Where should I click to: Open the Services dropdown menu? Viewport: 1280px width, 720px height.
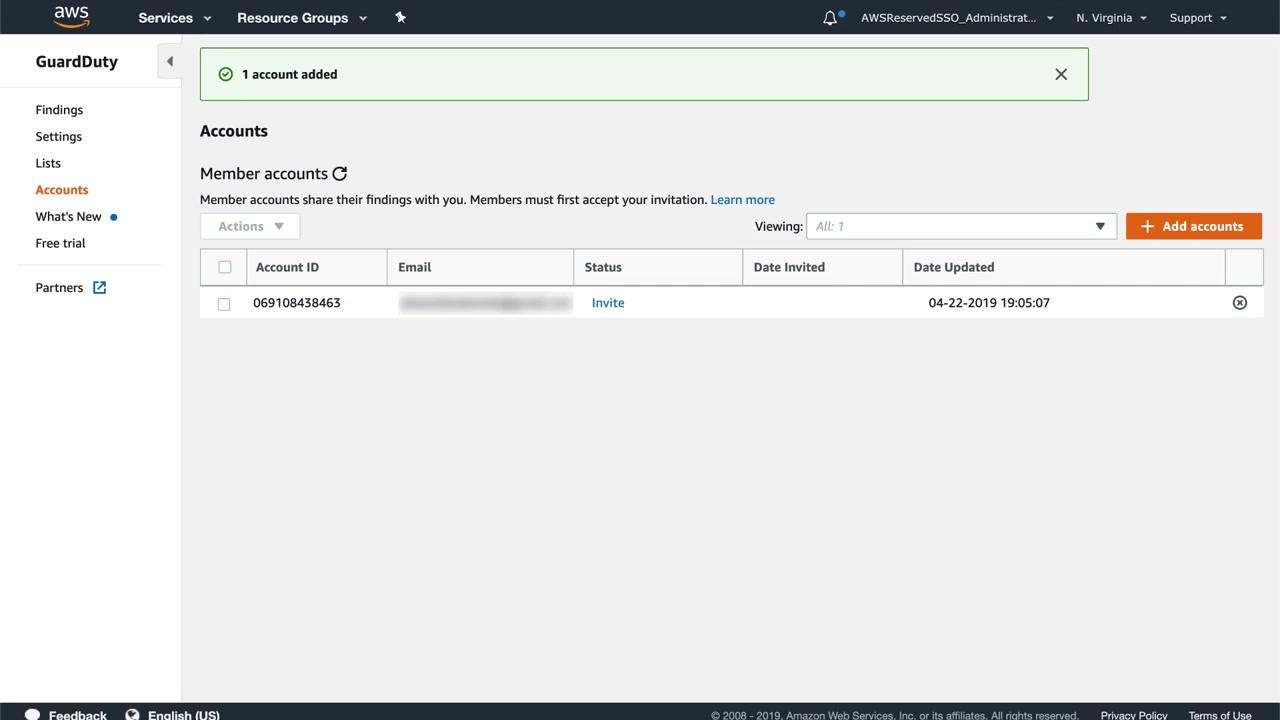point(175,18)
